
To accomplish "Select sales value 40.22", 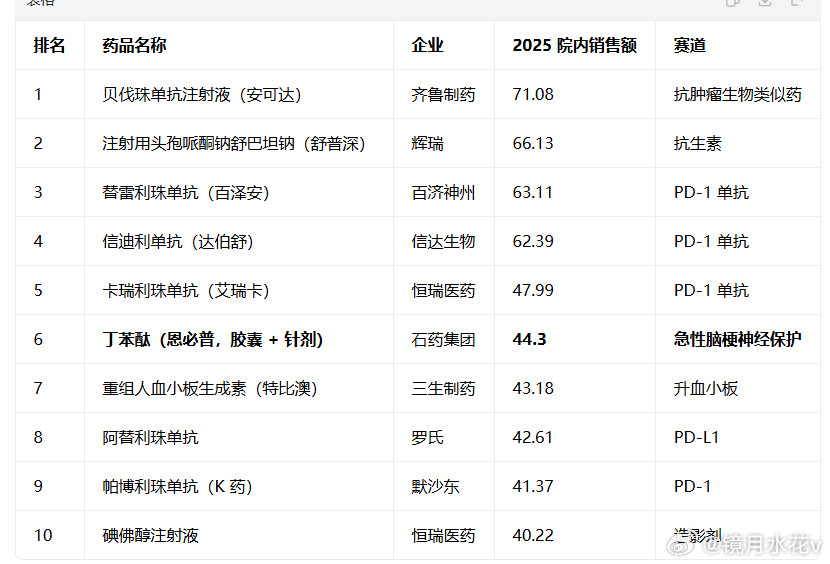I will point(533,536).
